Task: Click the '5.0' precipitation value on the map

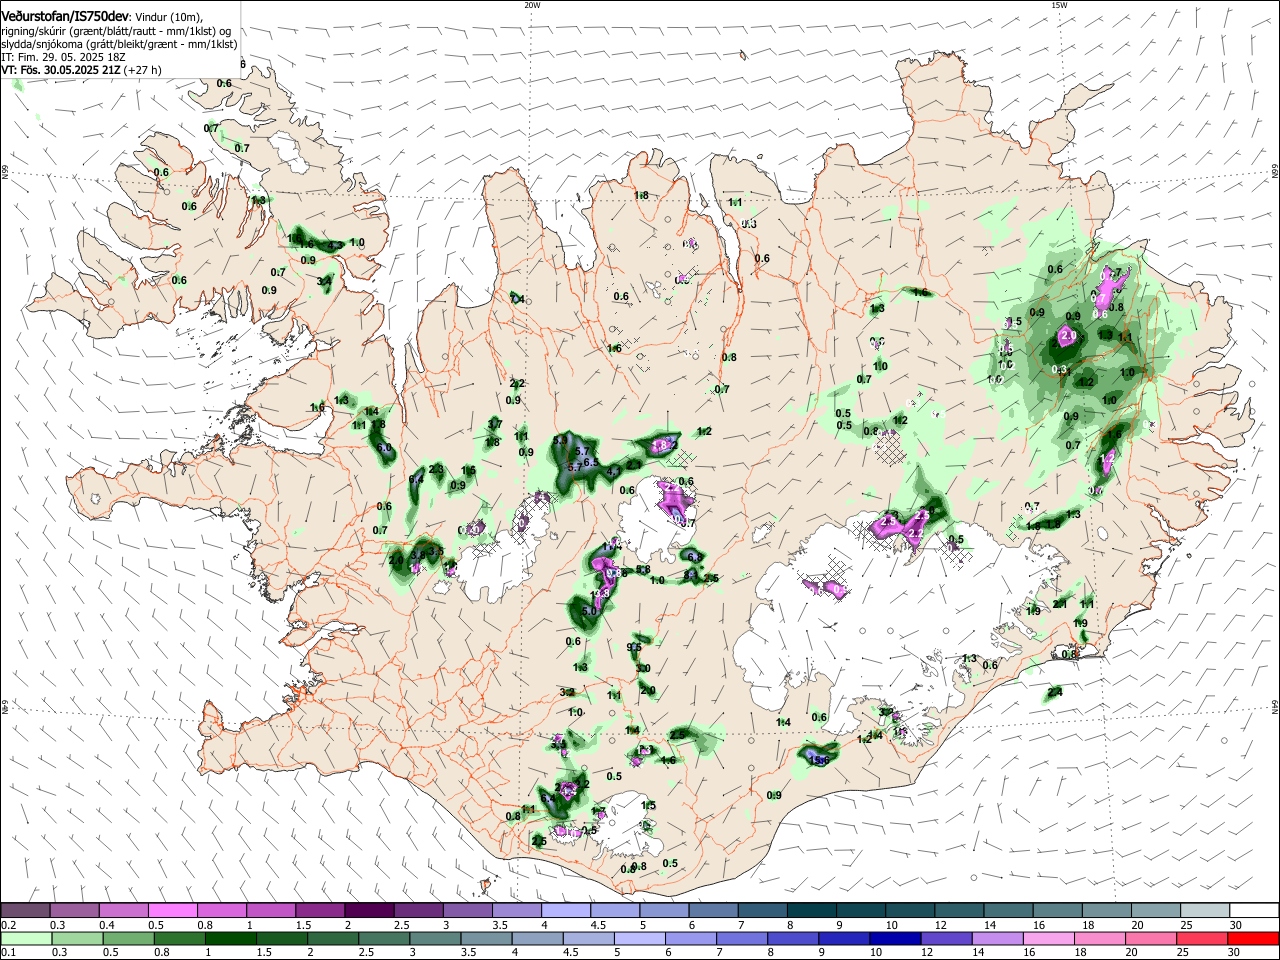Action: coord(590,611)
